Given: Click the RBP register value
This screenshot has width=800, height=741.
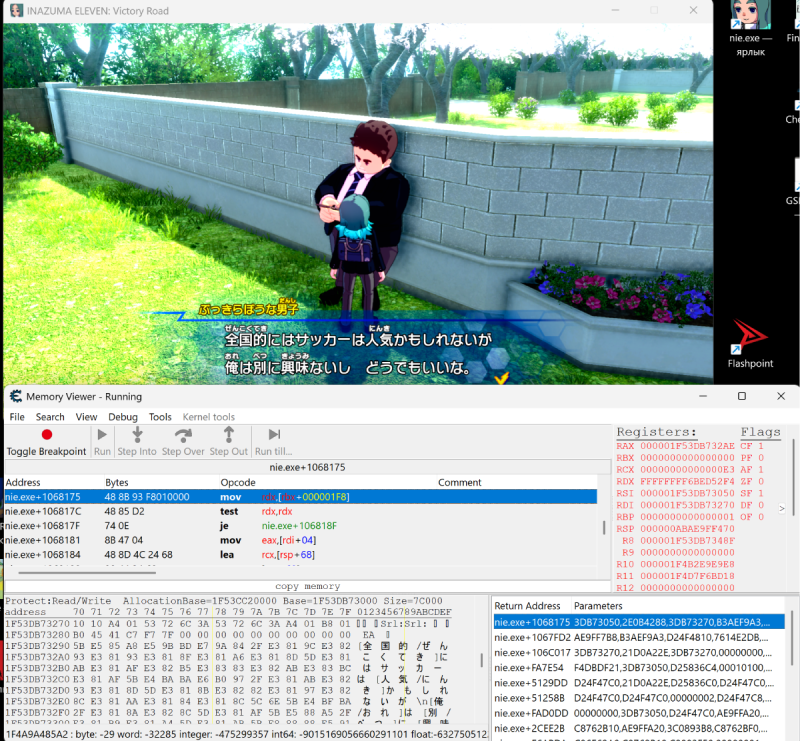Looking at the screenshot, I should (687, 516).
